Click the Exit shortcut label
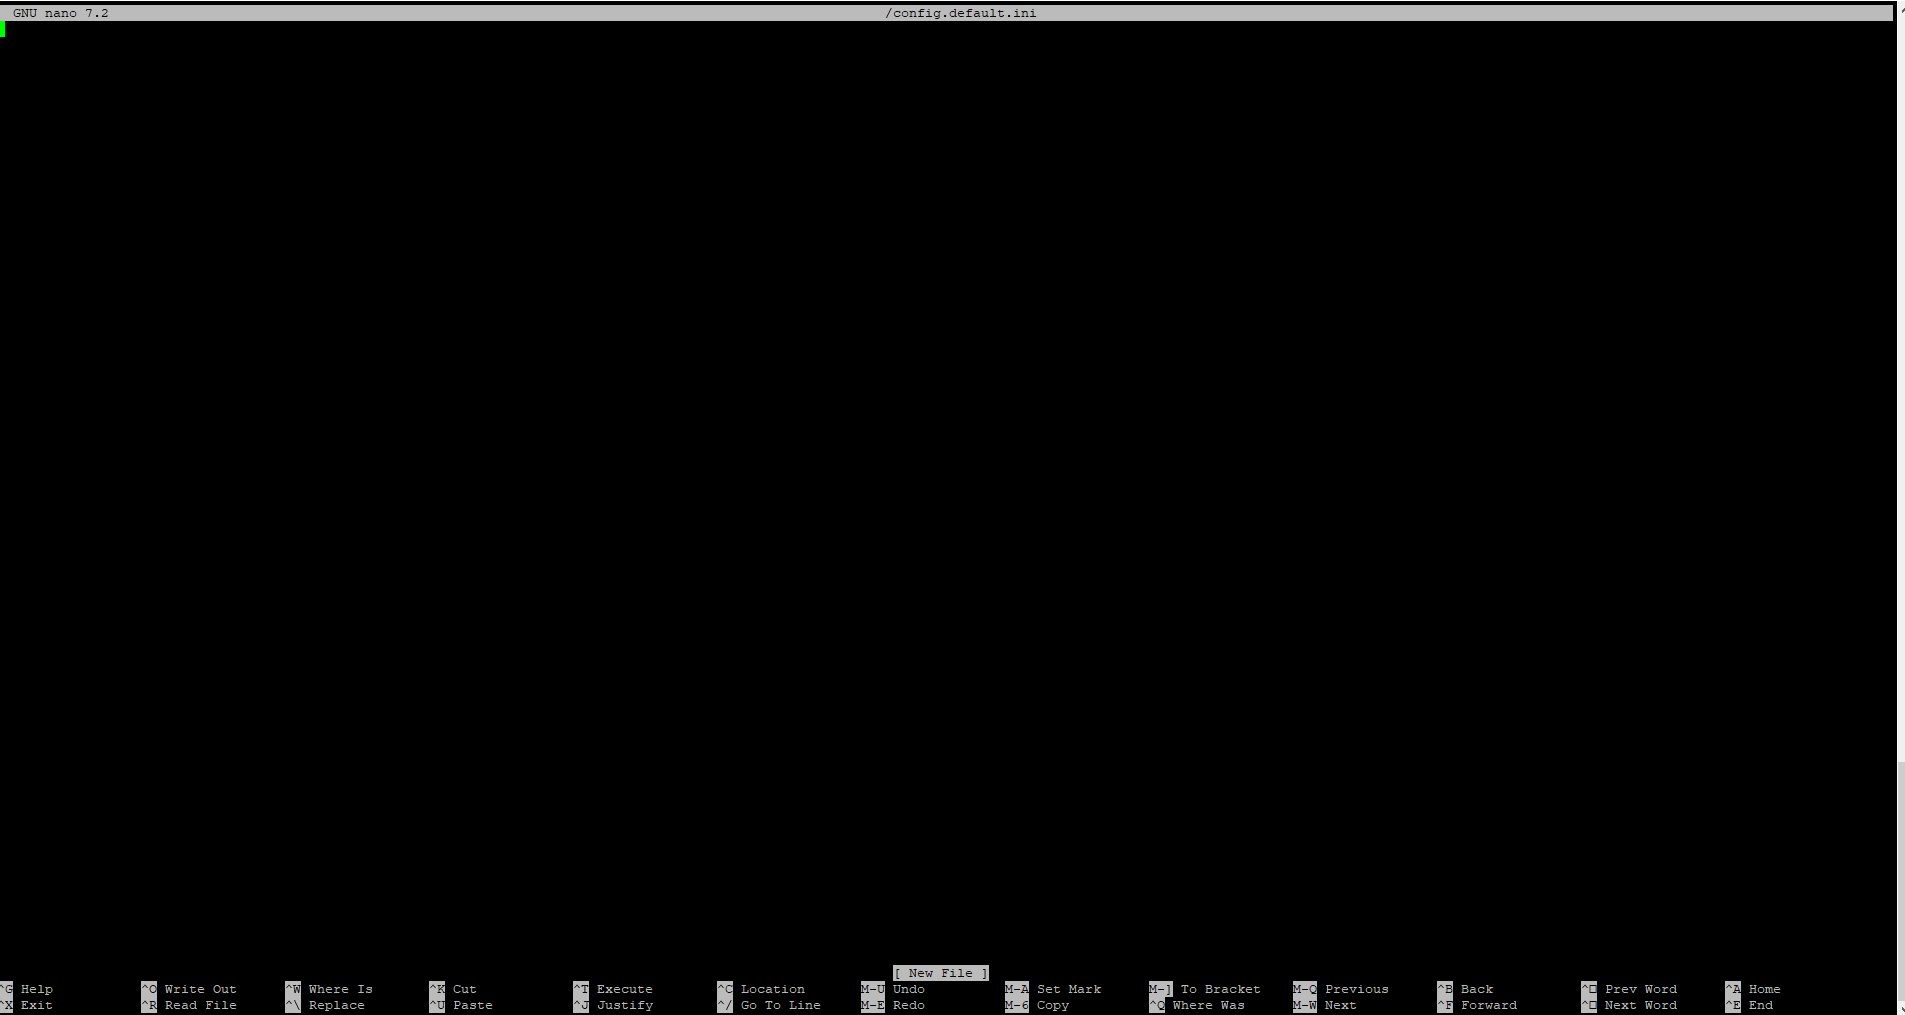Viewport: 1905px width, 1015px height. (36, 1005)
